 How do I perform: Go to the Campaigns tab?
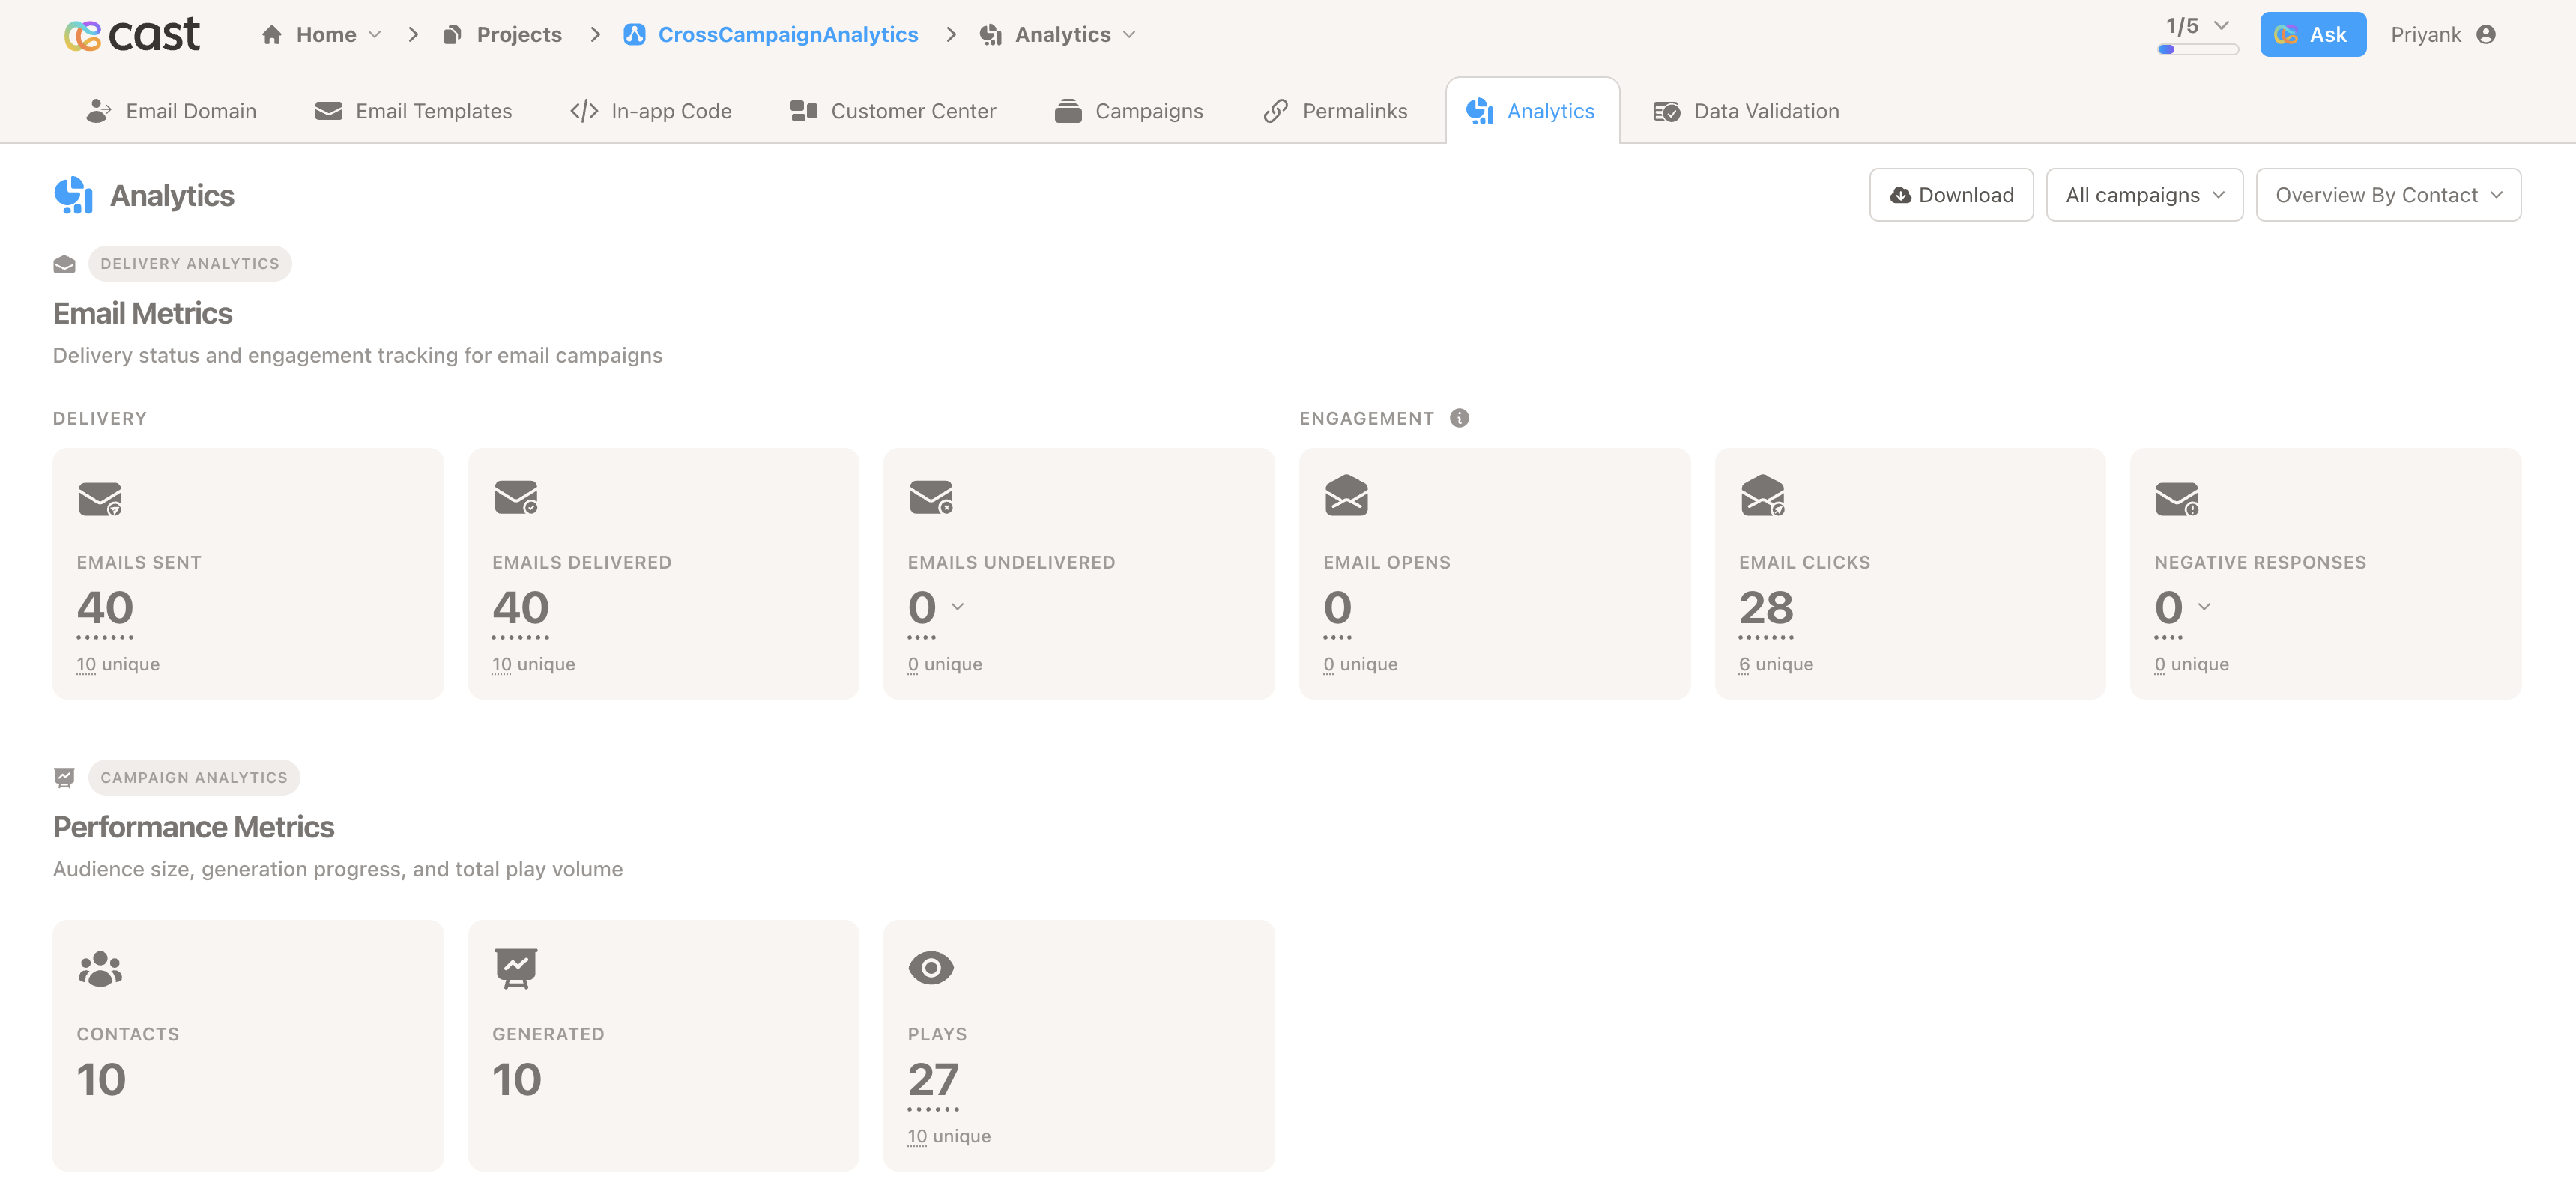coord(1129,111)
